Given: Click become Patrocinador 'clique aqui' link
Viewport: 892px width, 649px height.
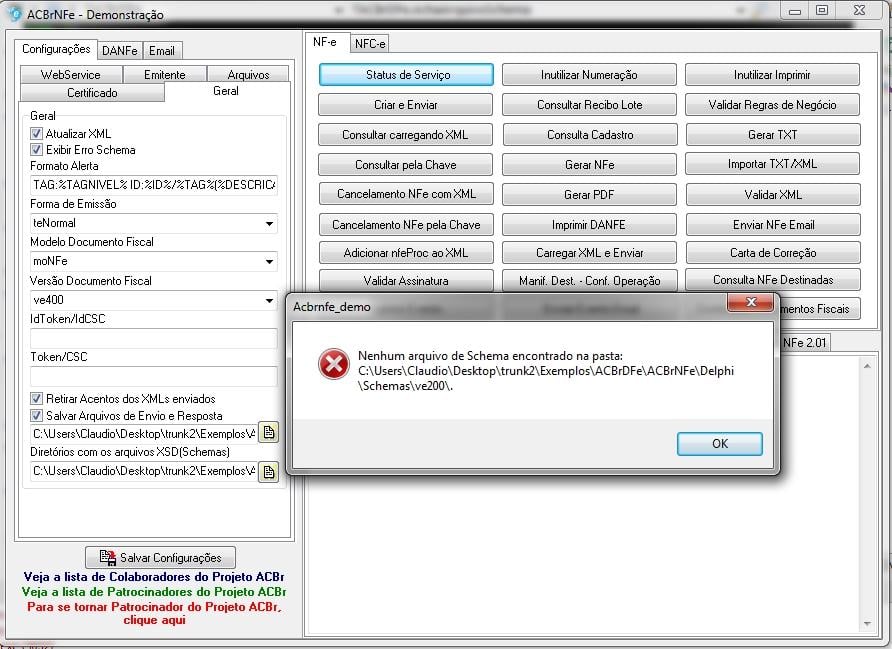Looking at the screenshot, I should tap(154, 613).
